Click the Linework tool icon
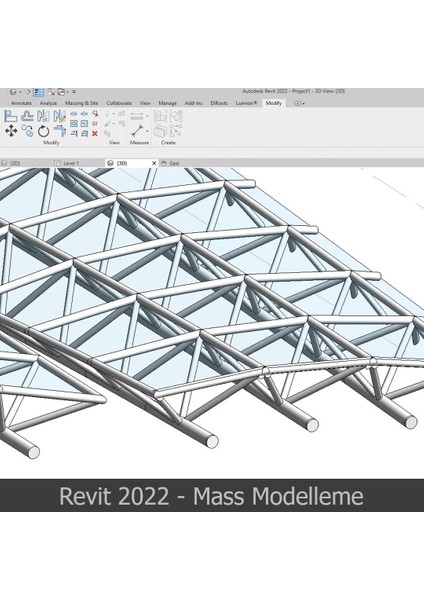The width and height of the screenshot is (424, 600). (122, 124)
